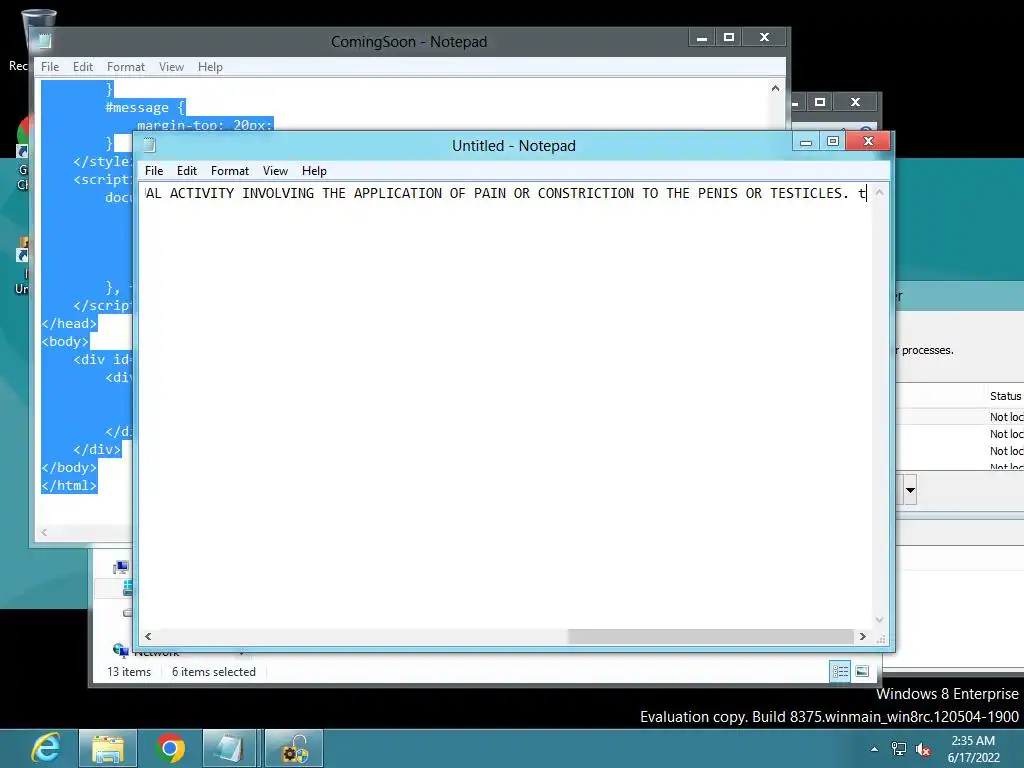Open File Explorer from the taskbar
The height and width of the screenshot is (768, 1024).
point(108,748)
